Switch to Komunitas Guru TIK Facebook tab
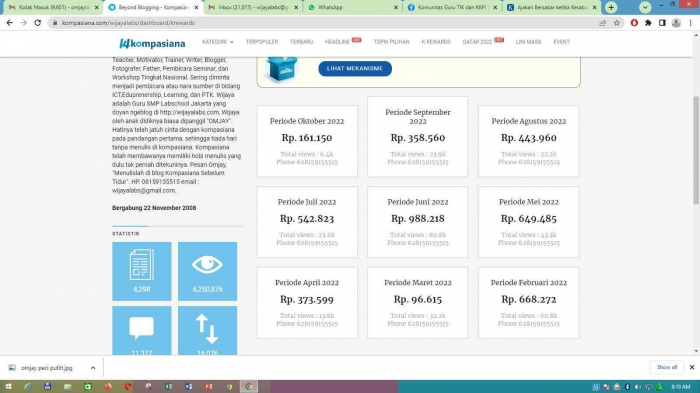Viewport: 700px width, 393px height. pyautogui.click(x=452, y=8)
